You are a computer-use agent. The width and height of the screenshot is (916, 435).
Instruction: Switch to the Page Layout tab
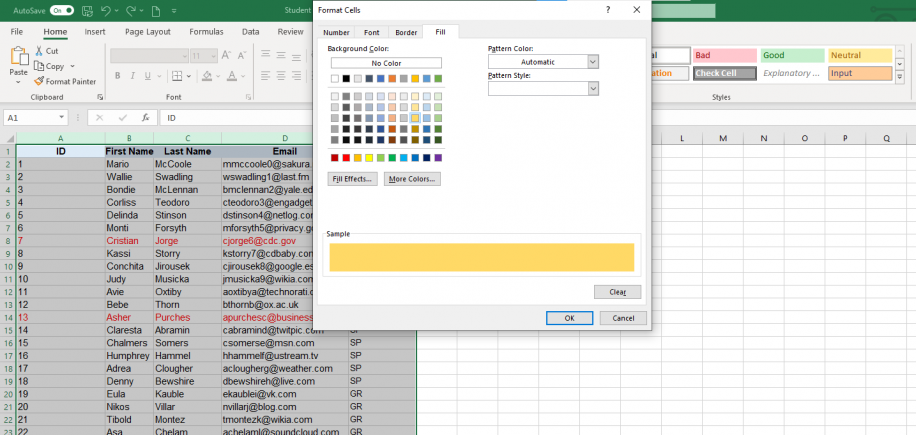[148, 32]
